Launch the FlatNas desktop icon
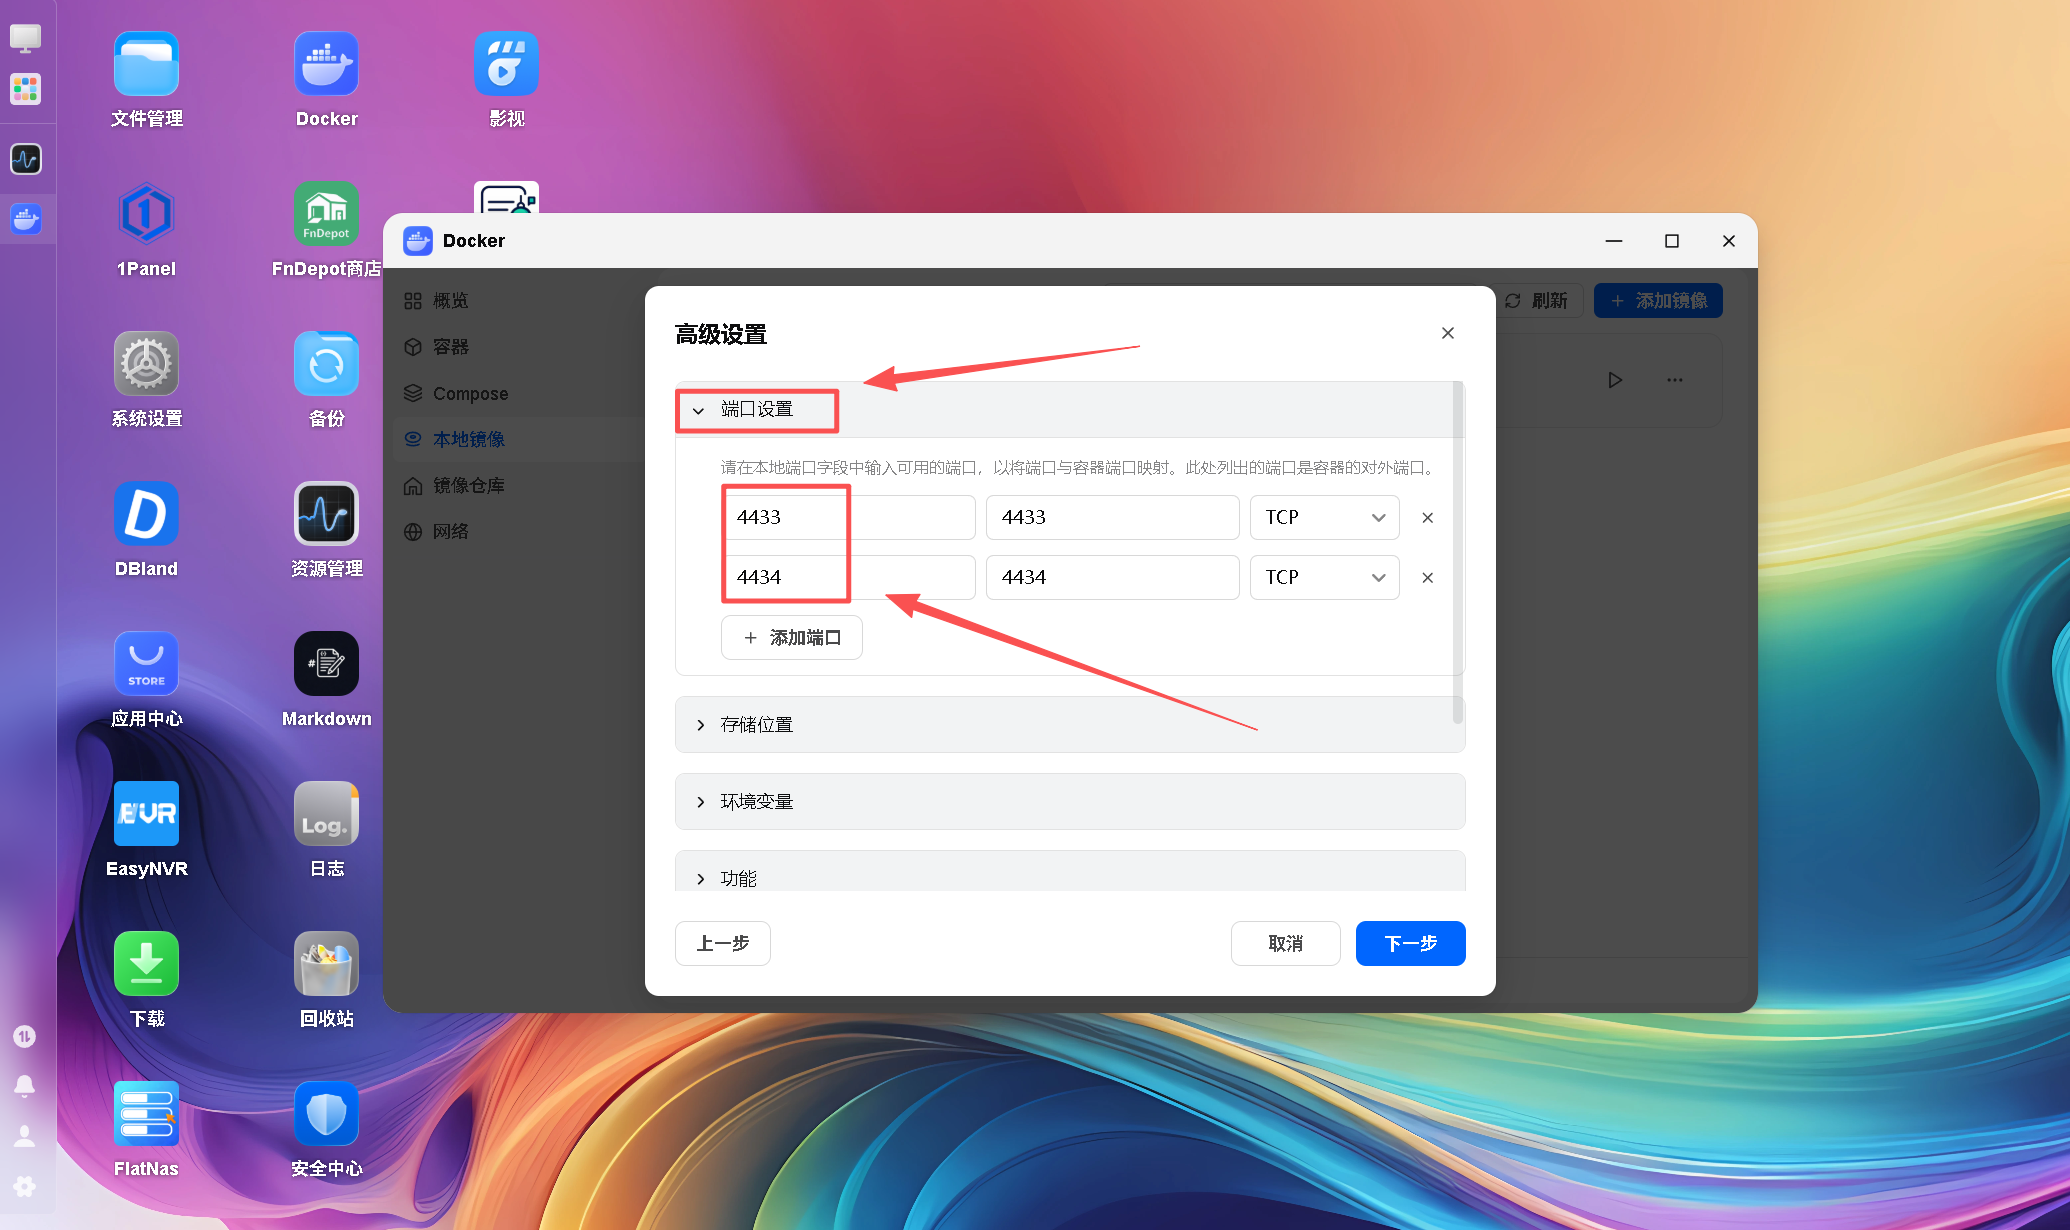Screen dimensions: 2070x1230 pyautogui.click(x=146, y=1114)
